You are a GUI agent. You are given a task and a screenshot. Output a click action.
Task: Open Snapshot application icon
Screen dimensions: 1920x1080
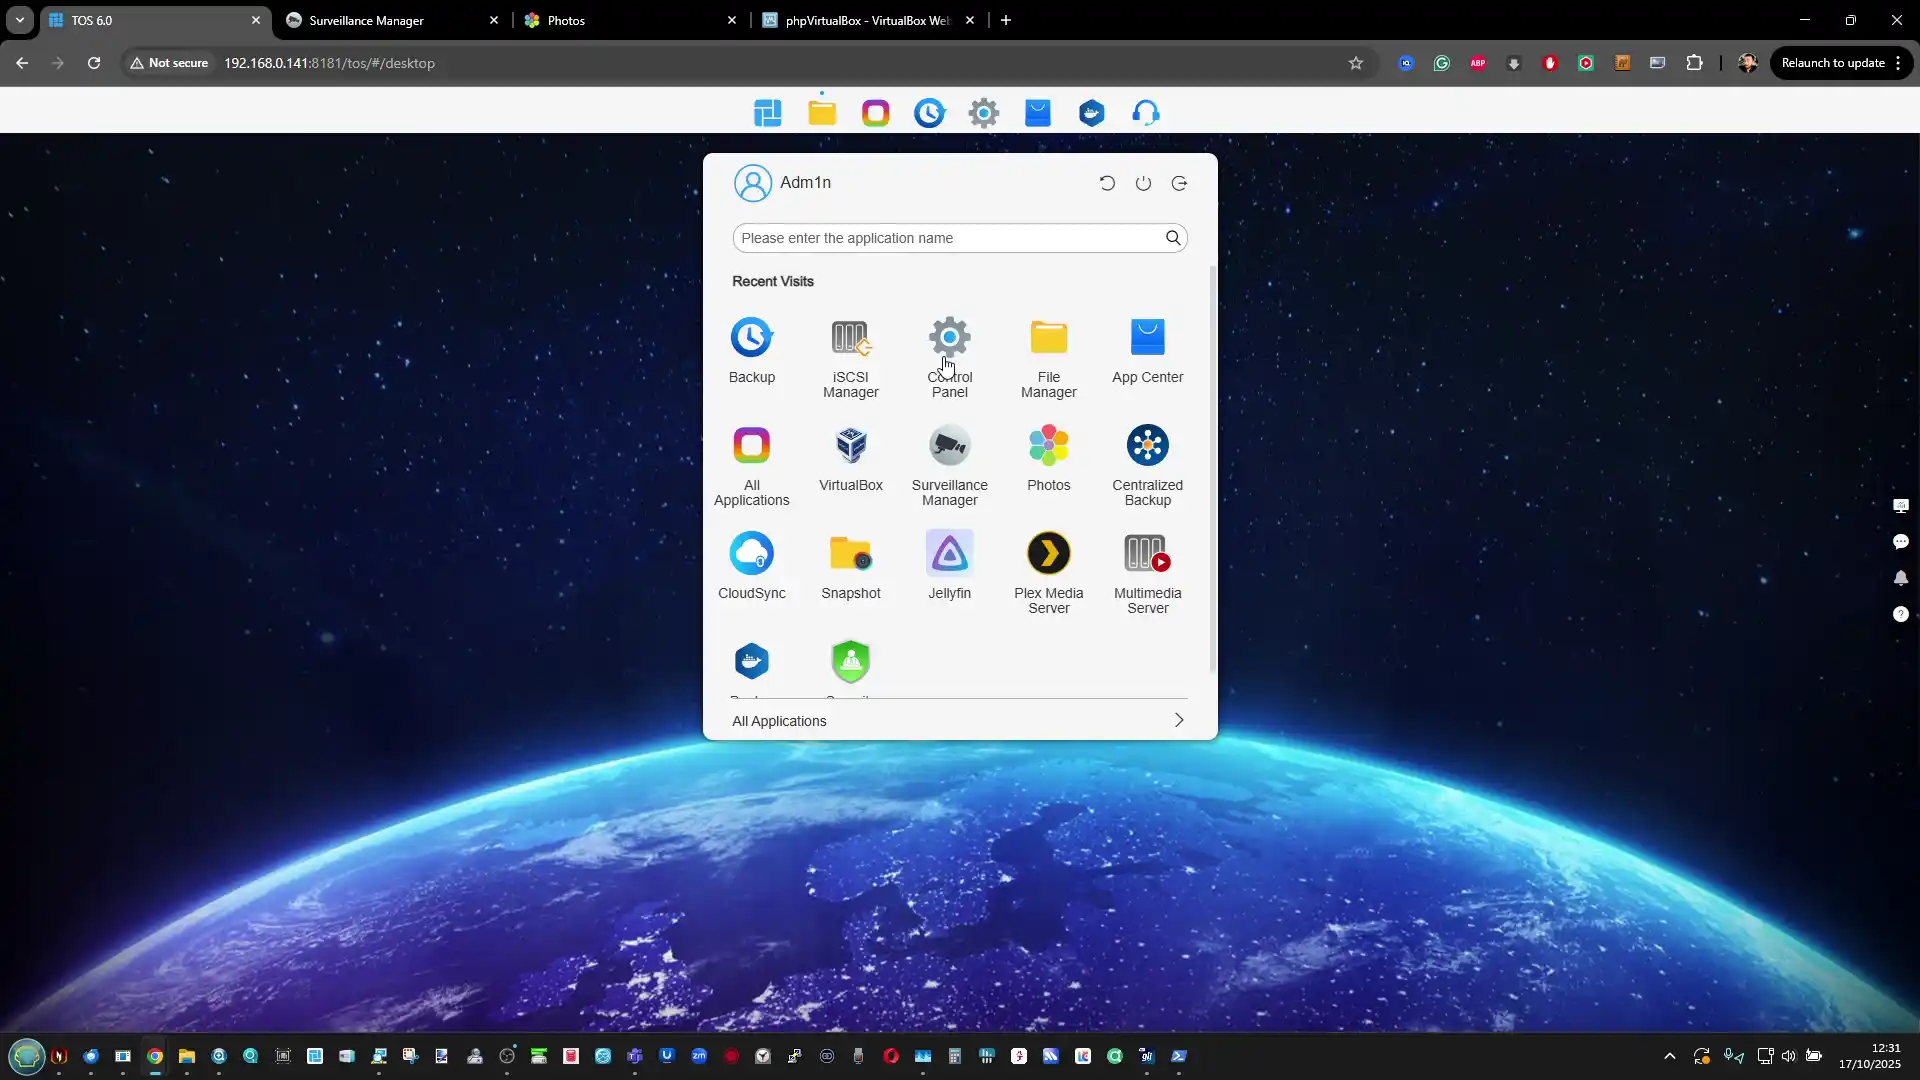(x=850, y=554)
